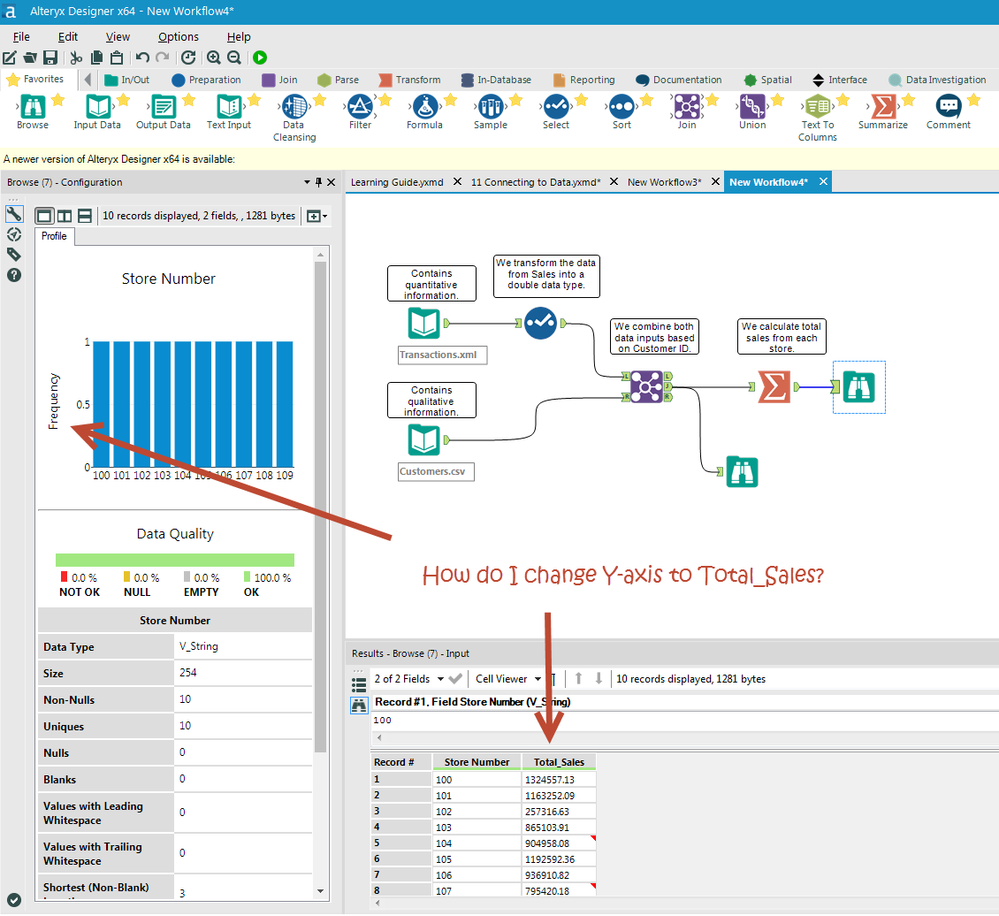Click the Zoom Out toolbar icon

pyautogui.click(x=234, y=57)
